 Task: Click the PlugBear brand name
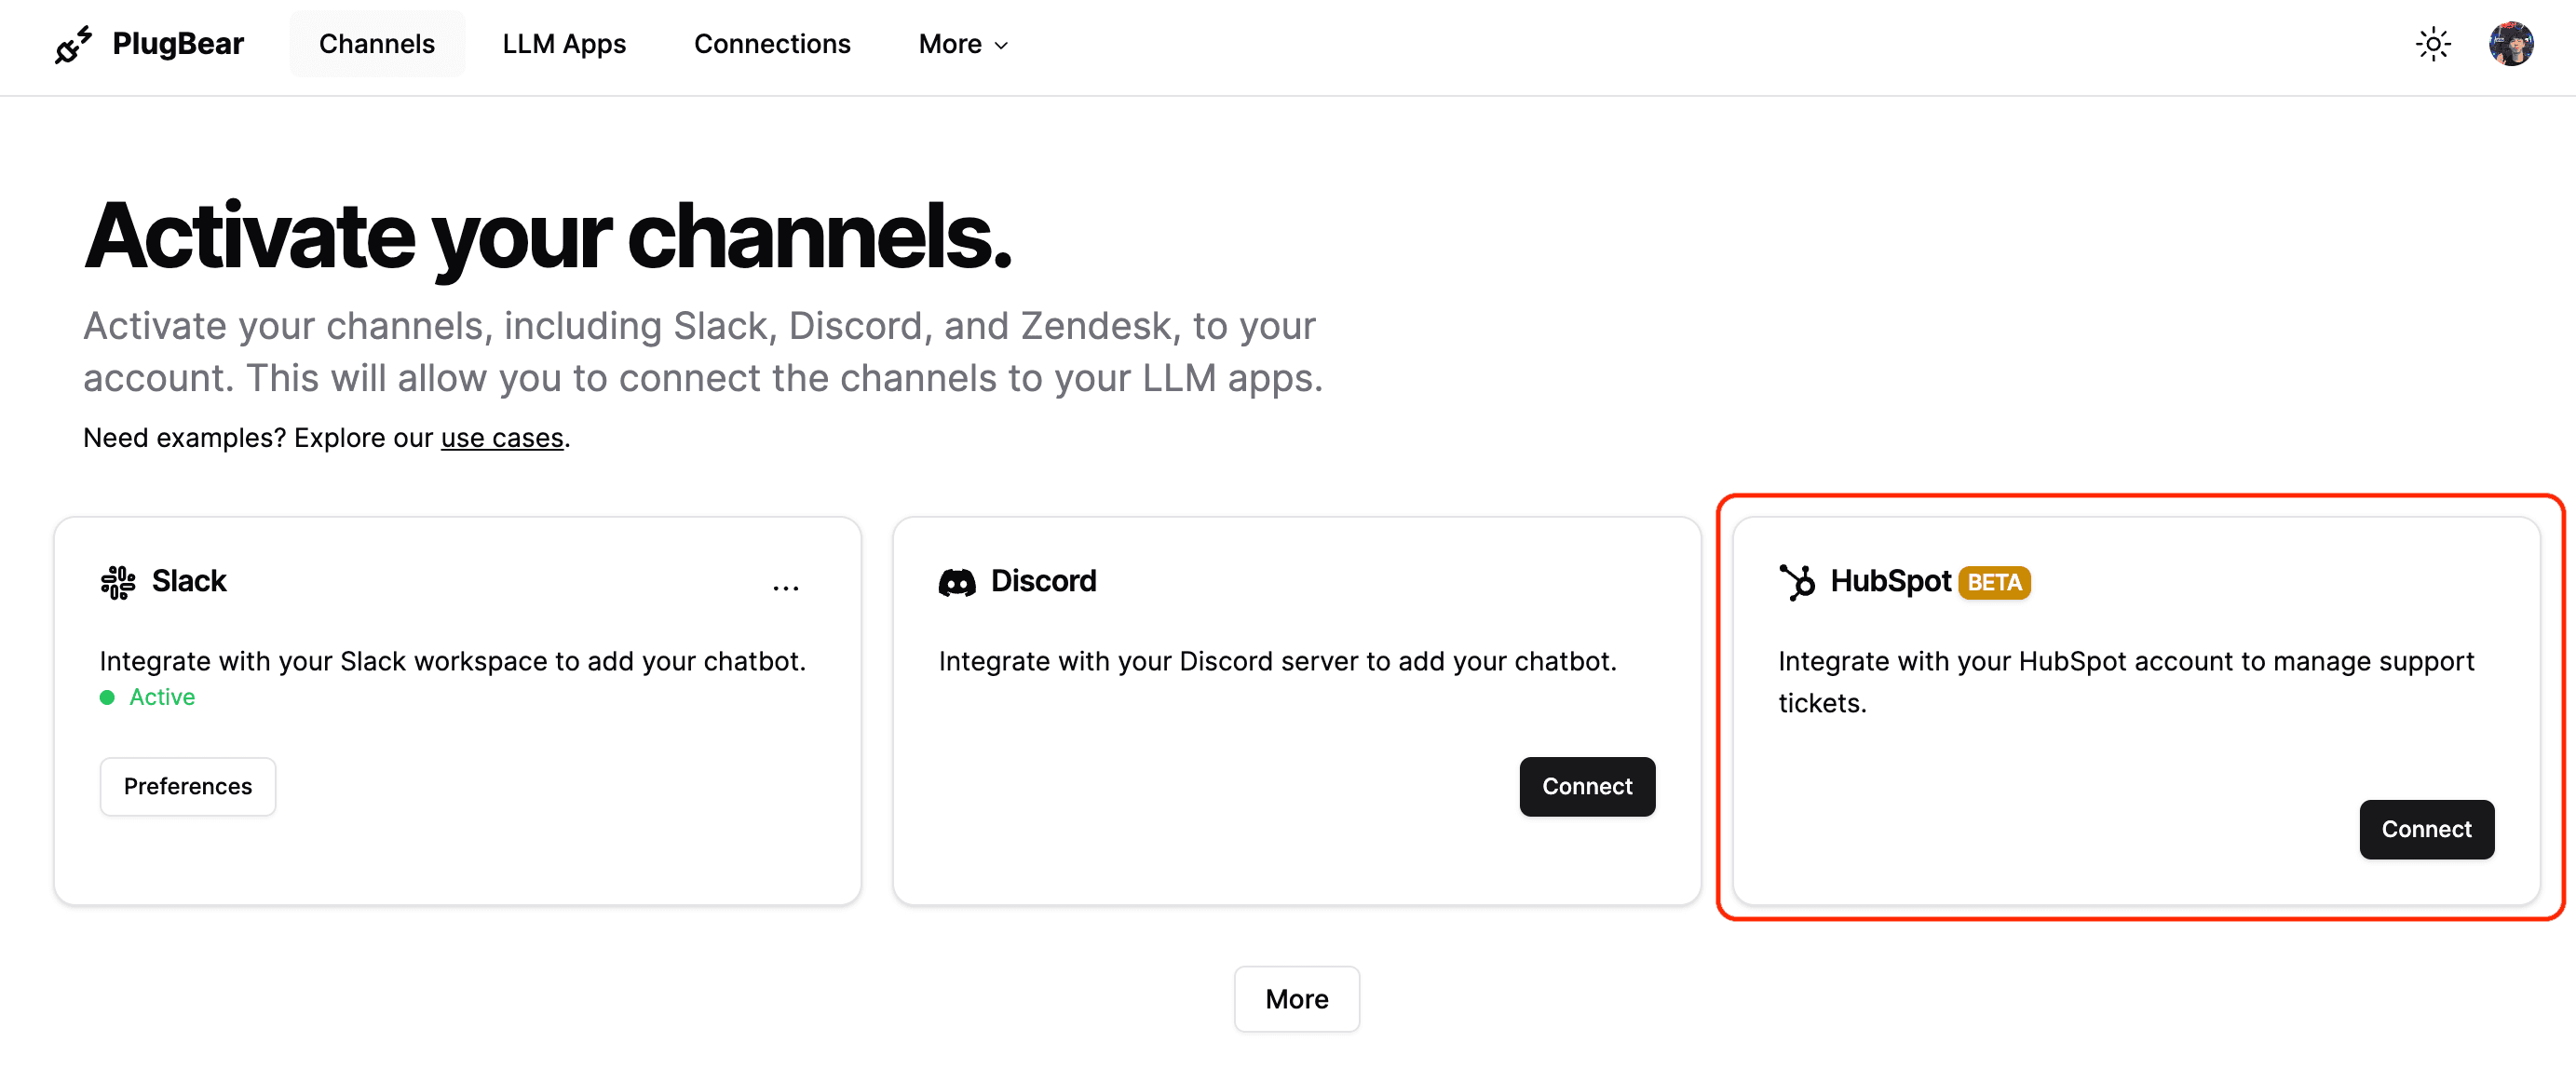coord(178,44)
